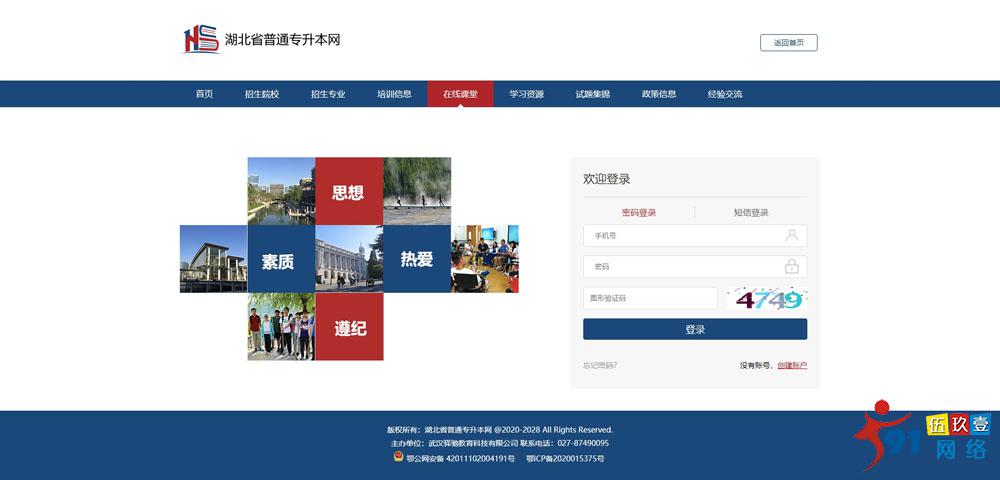Click the red 遵纪 tile
The width and height of the screenshot is (1000, 480).
pyautogui.click(x=349, y=326)
